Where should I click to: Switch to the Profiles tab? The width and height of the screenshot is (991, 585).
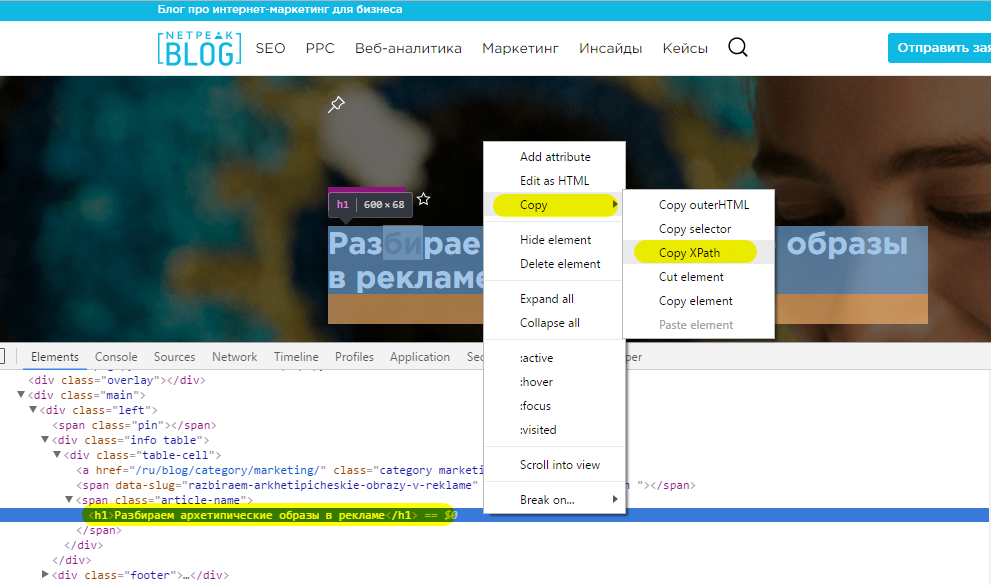click(x=354, y=357)
